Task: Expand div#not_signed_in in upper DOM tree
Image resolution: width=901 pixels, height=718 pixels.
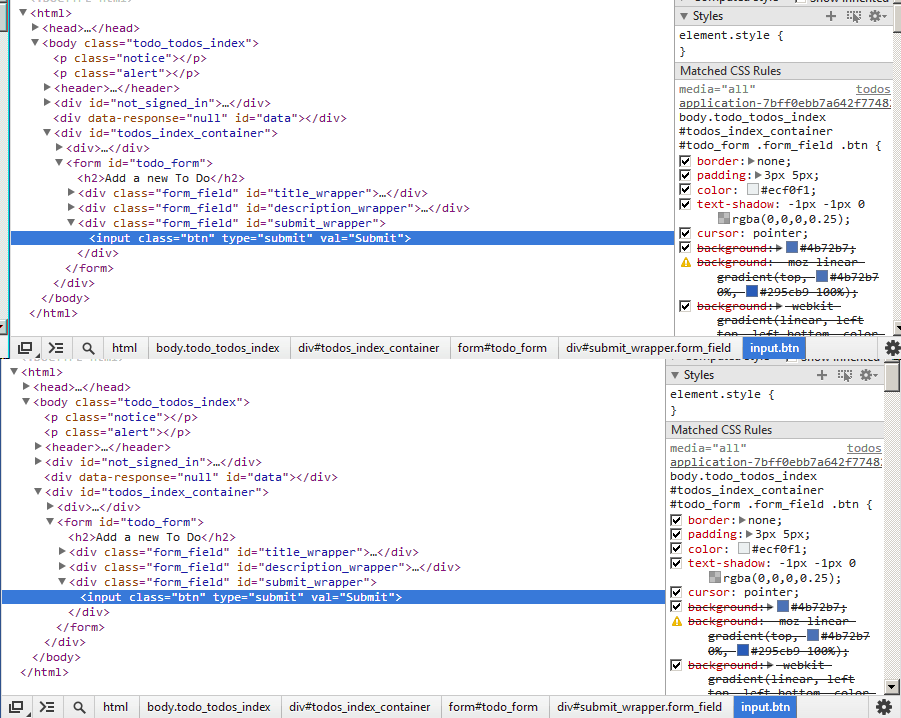Action: (x=47, y=102)
